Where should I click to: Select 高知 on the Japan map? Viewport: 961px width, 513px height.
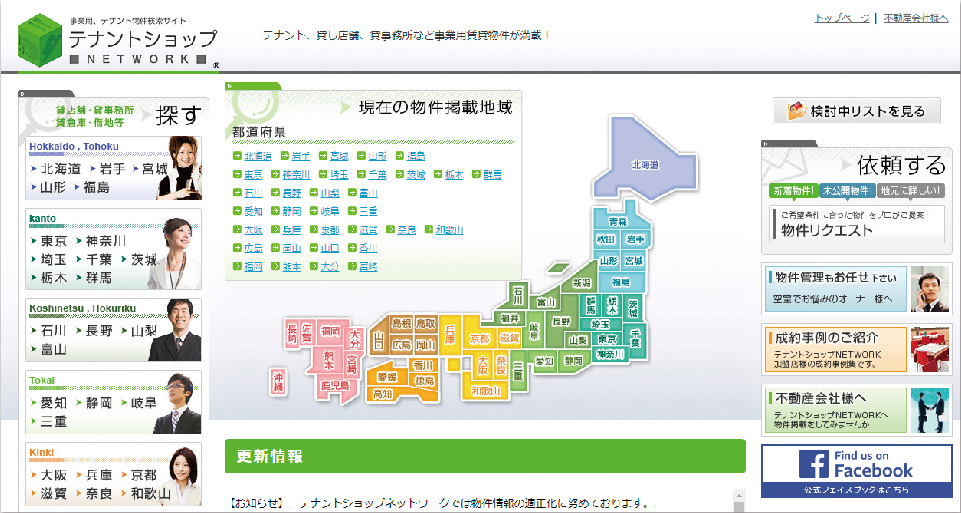coord(382,395)
